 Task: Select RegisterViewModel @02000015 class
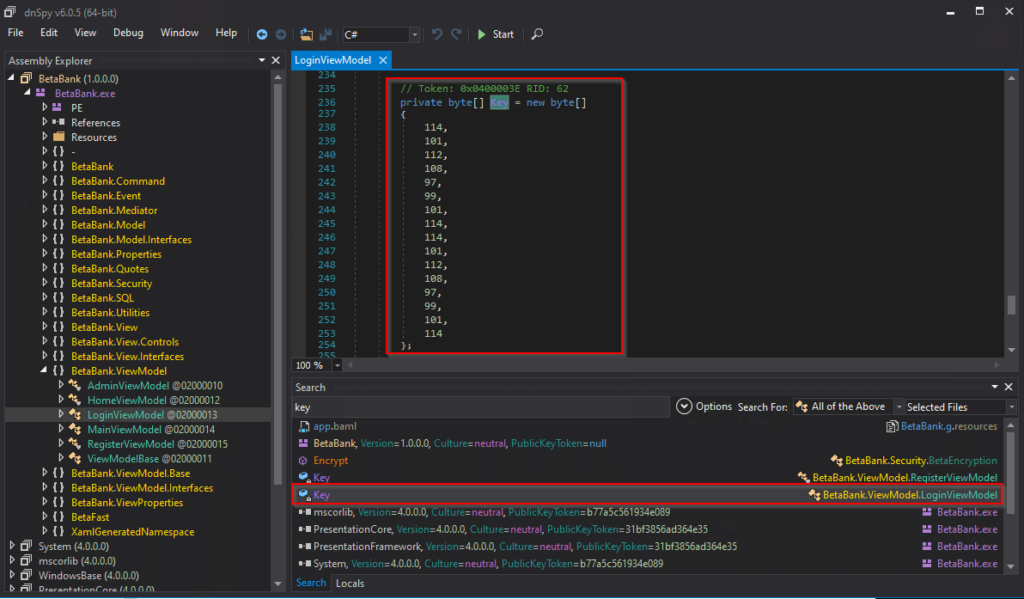157,444
